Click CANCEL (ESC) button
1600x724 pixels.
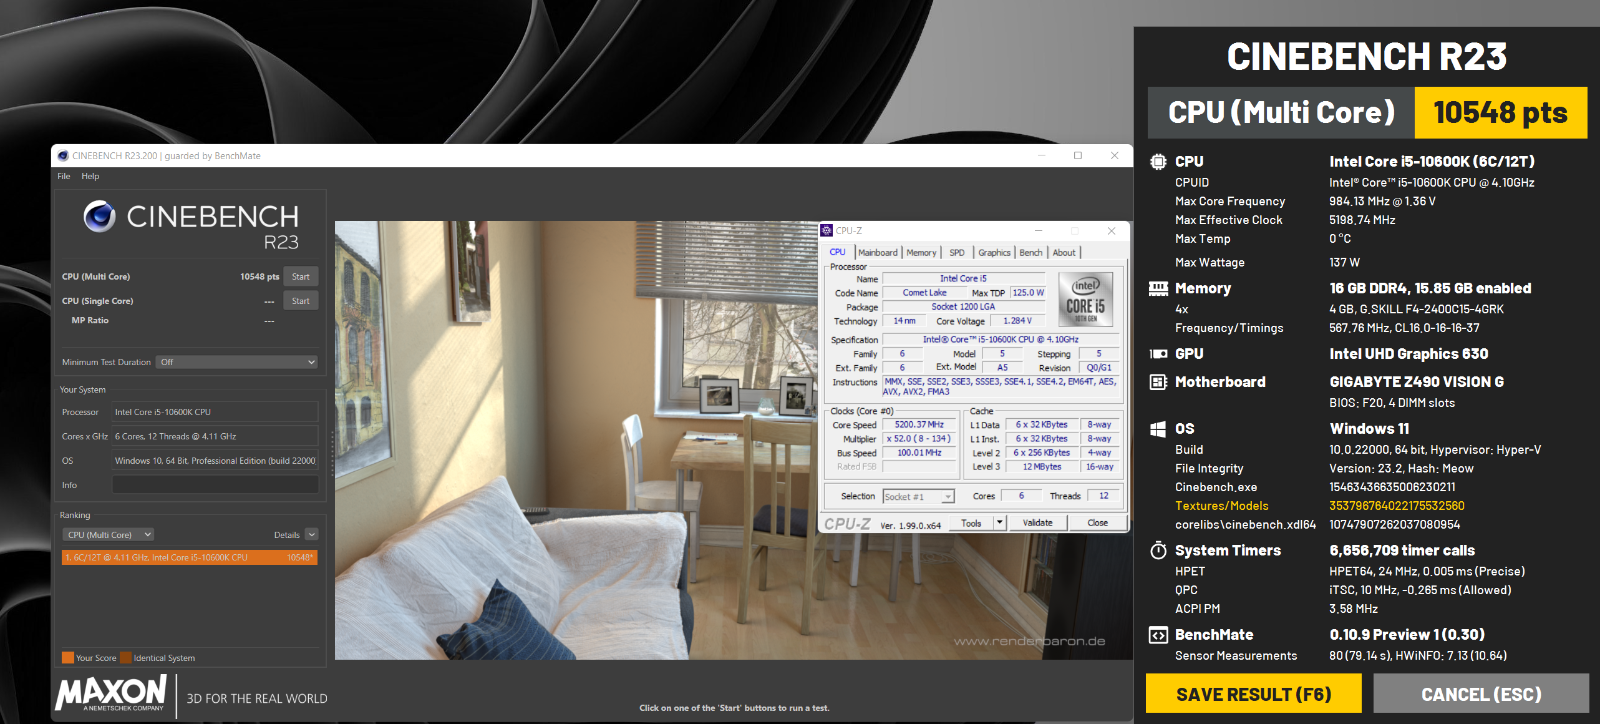[1481, 694]
